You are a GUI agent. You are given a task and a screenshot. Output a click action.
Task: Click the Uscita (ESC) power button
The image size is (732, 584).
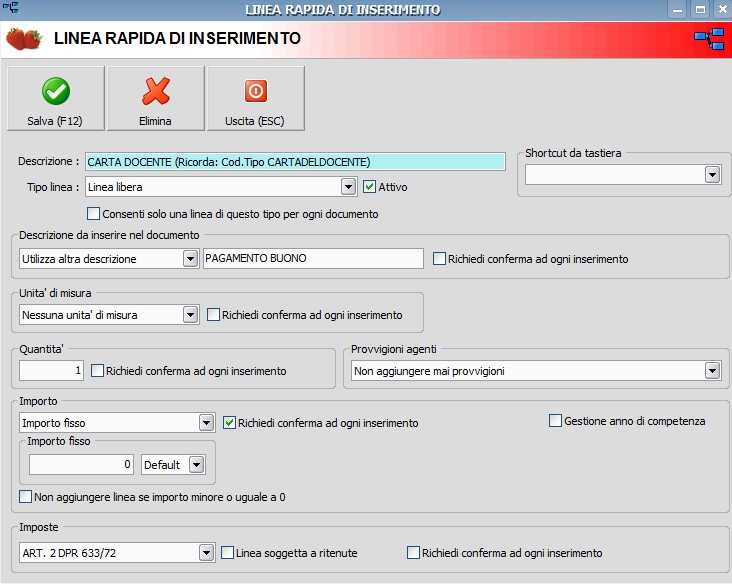pyautogui.click(x=255, y=99)
